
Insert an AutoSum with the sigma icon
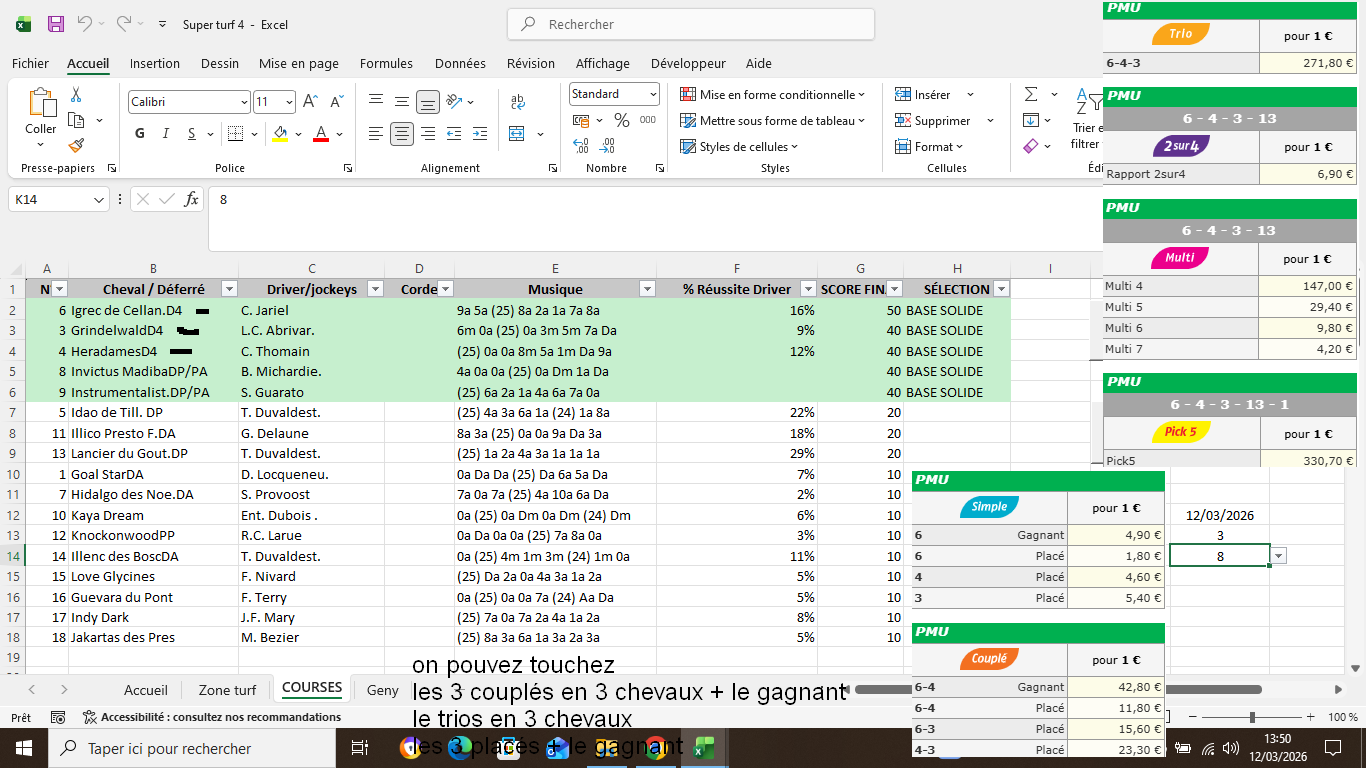pyautogui.click(x=1031, y=94)
